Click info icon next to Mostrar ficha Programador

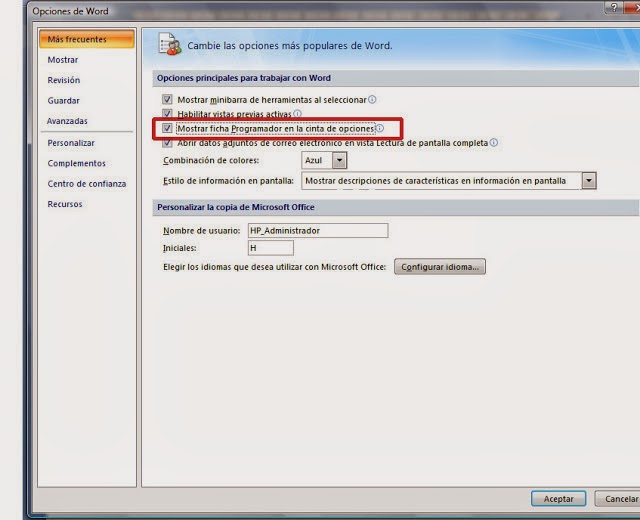(380, 128)
